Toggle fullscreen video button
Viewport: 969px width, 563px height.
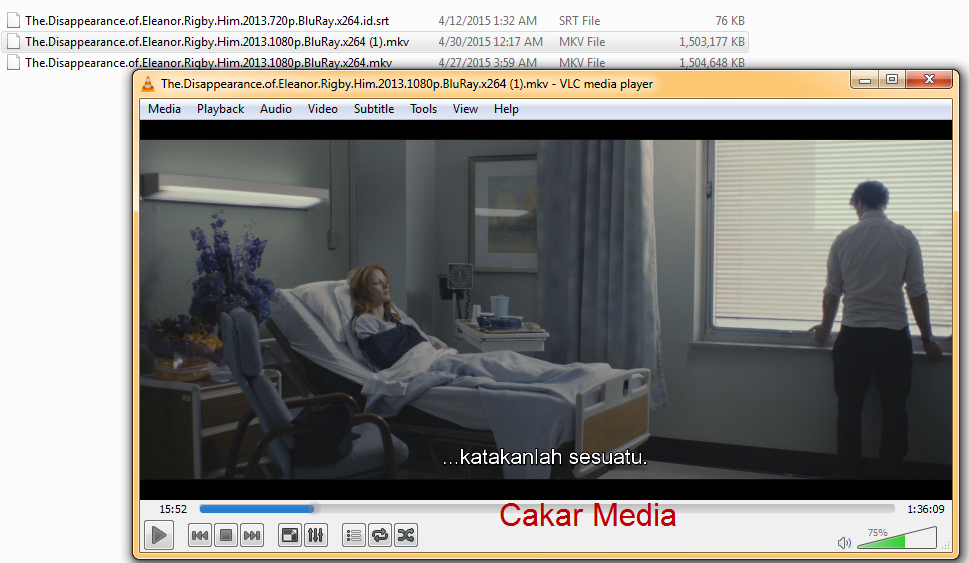click(289, 535)
